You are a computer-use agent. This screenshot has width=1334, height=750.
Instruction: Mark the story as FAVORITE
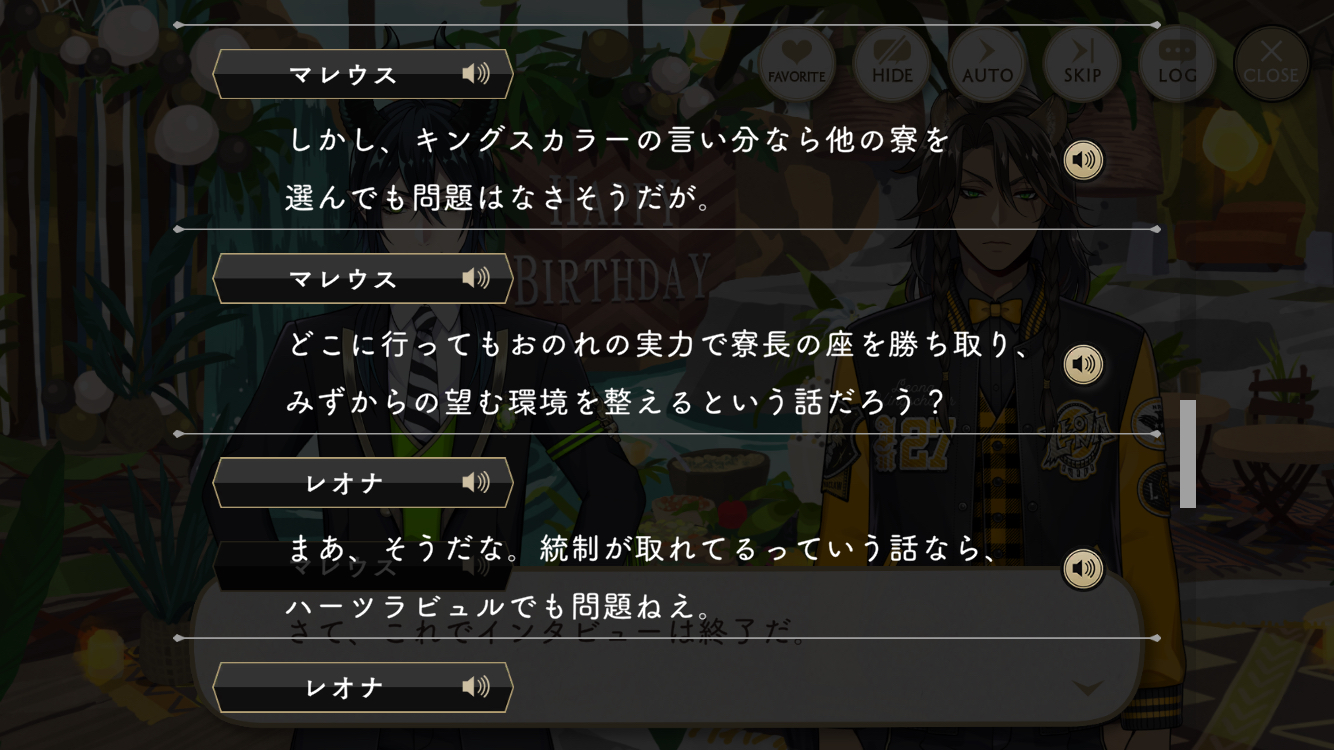tap(797, 63)
